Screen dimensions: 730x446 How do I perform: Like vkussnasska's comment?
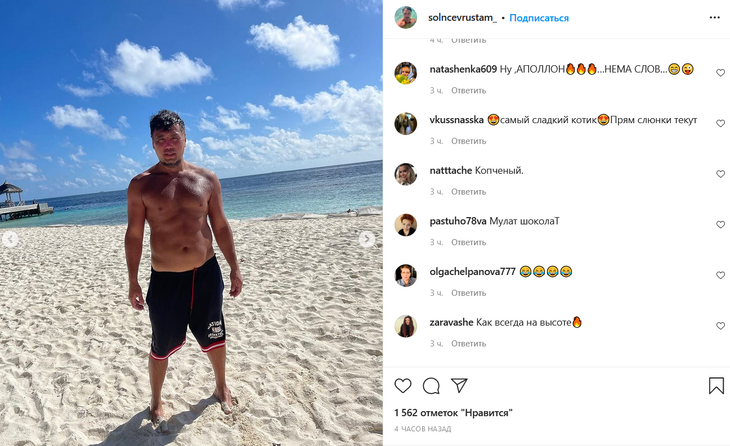click(x=720, y=124)
